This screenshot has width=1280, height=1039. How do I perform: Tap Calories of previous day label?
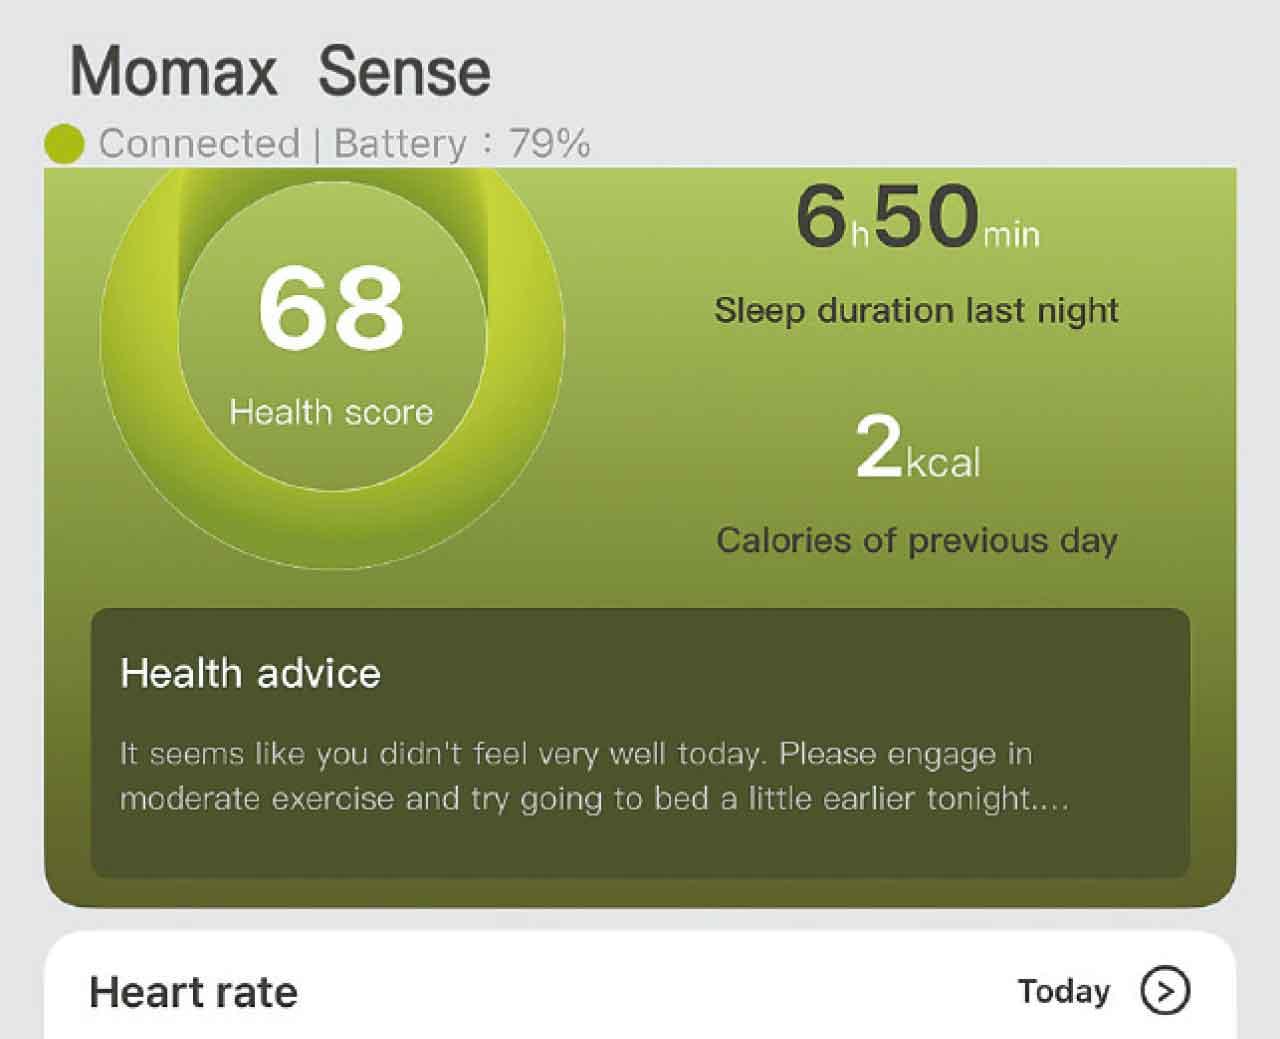tap(916, 541)
